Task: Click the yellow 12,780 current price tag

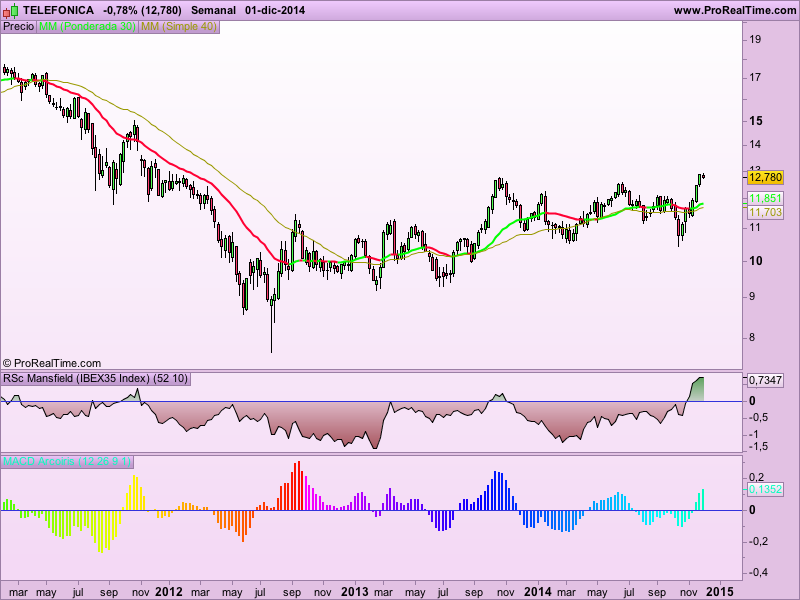Action: (765, 177)
